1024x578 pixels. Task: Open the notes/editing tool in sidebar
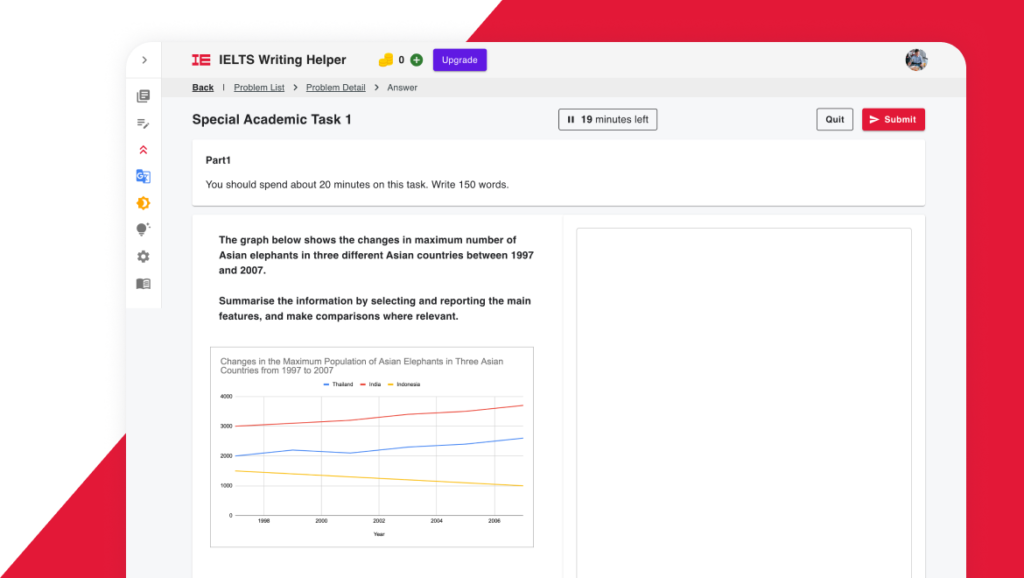pos(143,123)
